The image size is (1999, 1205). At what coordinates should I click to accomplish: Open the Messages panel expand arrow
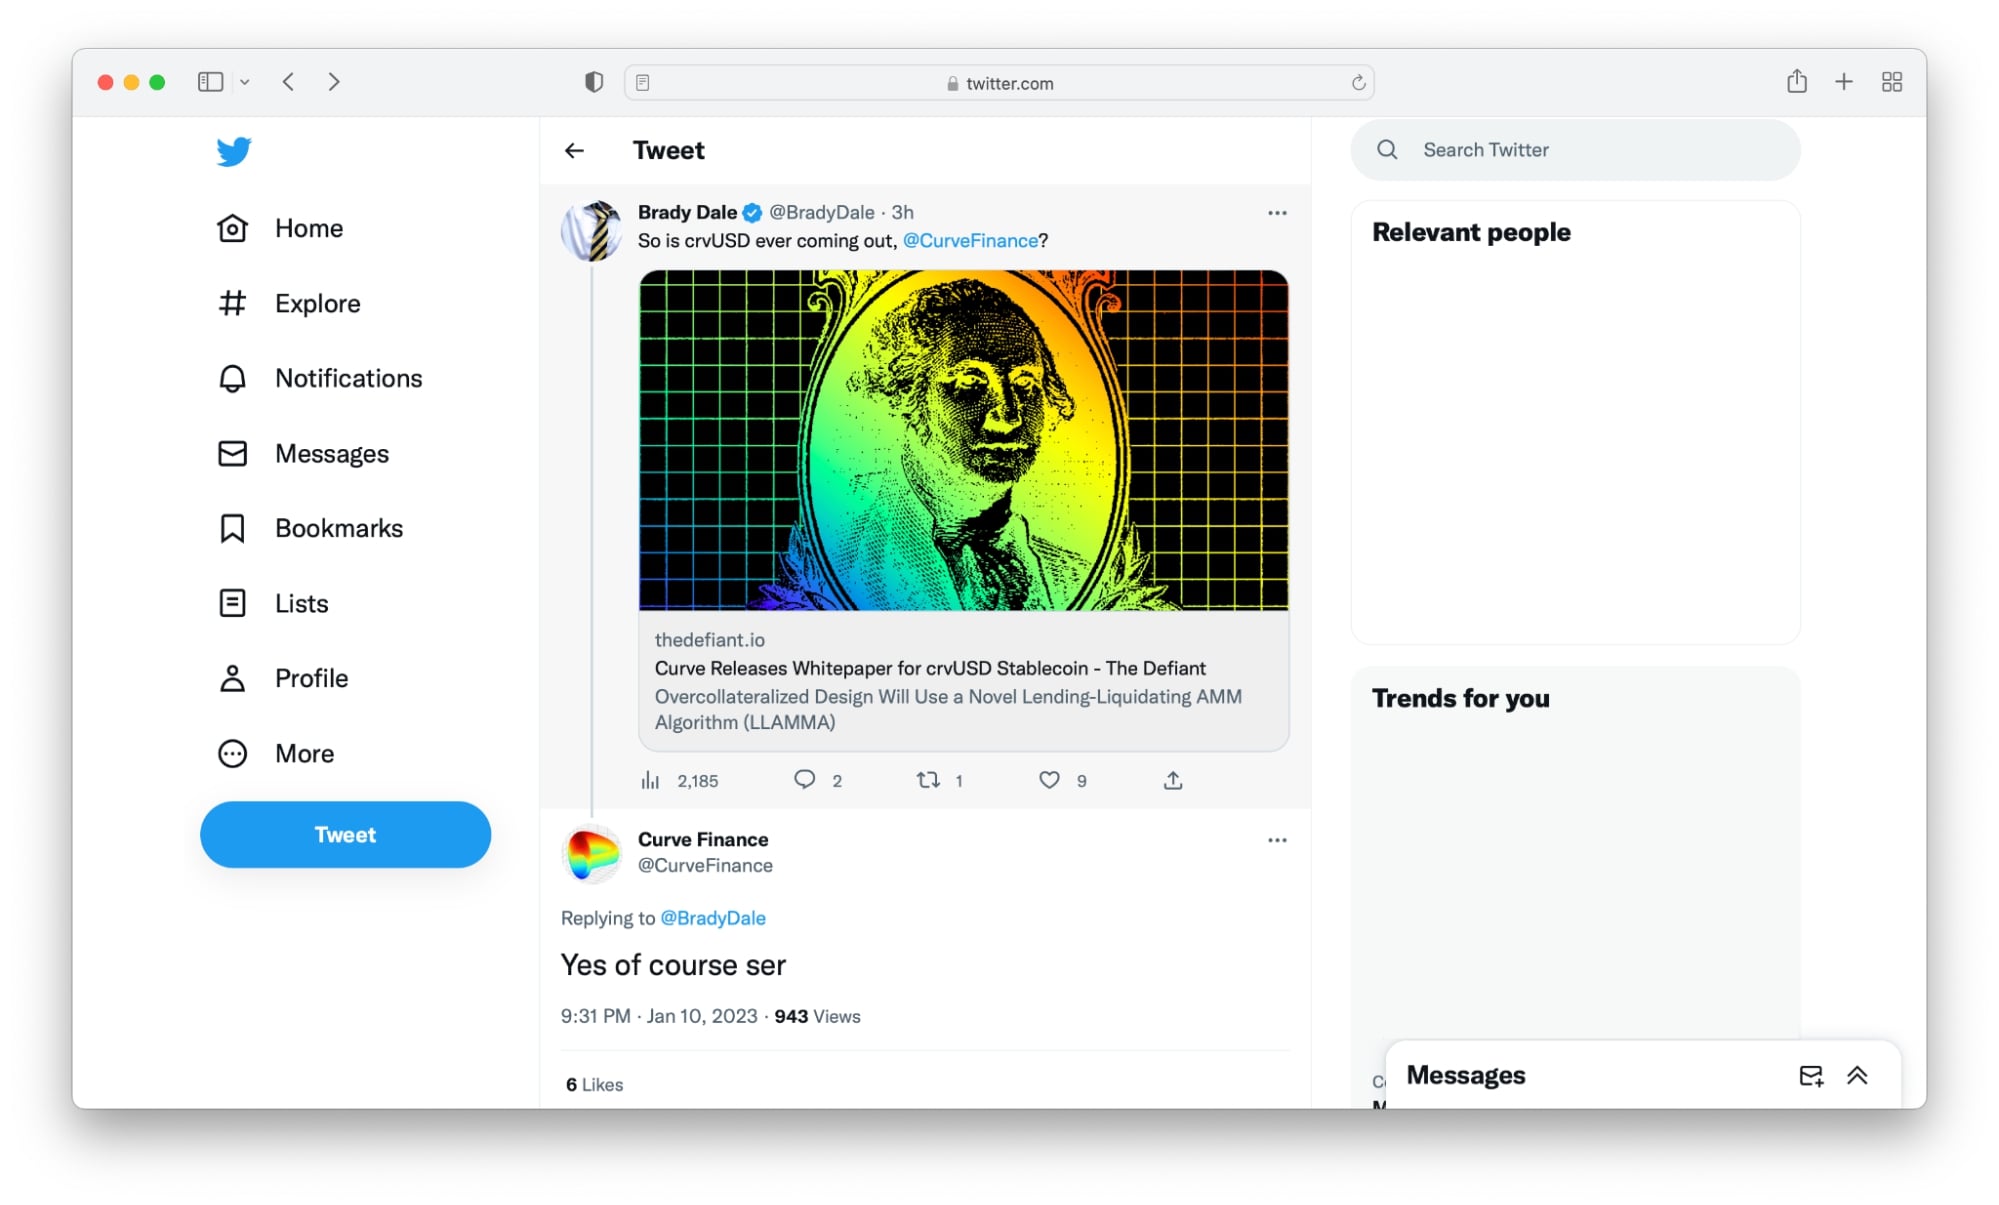pos(1856,1075)
